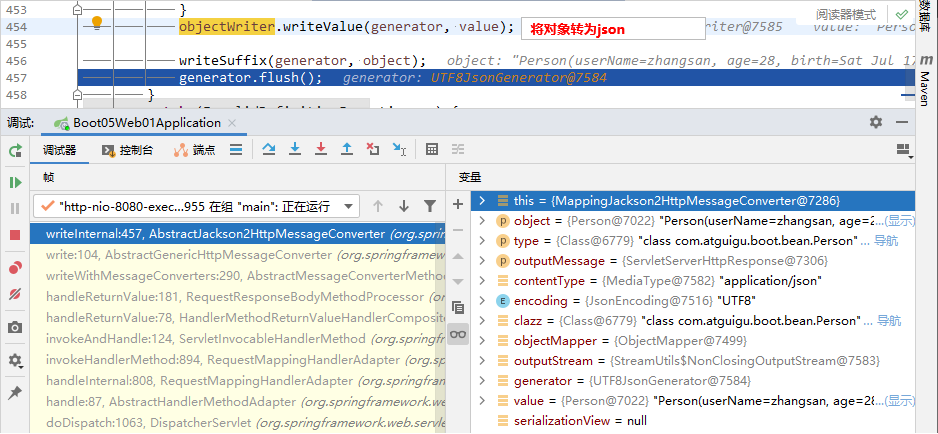The image size is (938, 434).
Task: Click the Run to Cursor icon
Action: click(399, 149)
